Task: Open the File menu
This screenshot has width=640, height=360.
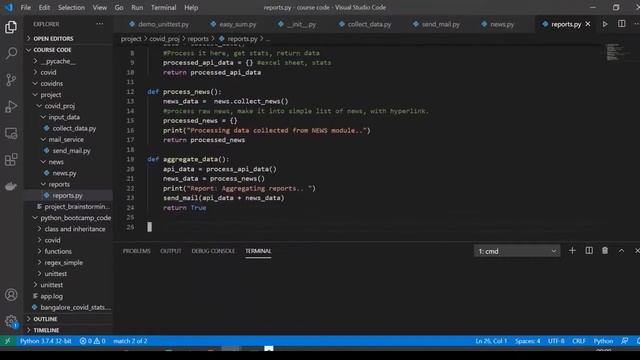Action: pyautogui.click(x=26, y=7)
